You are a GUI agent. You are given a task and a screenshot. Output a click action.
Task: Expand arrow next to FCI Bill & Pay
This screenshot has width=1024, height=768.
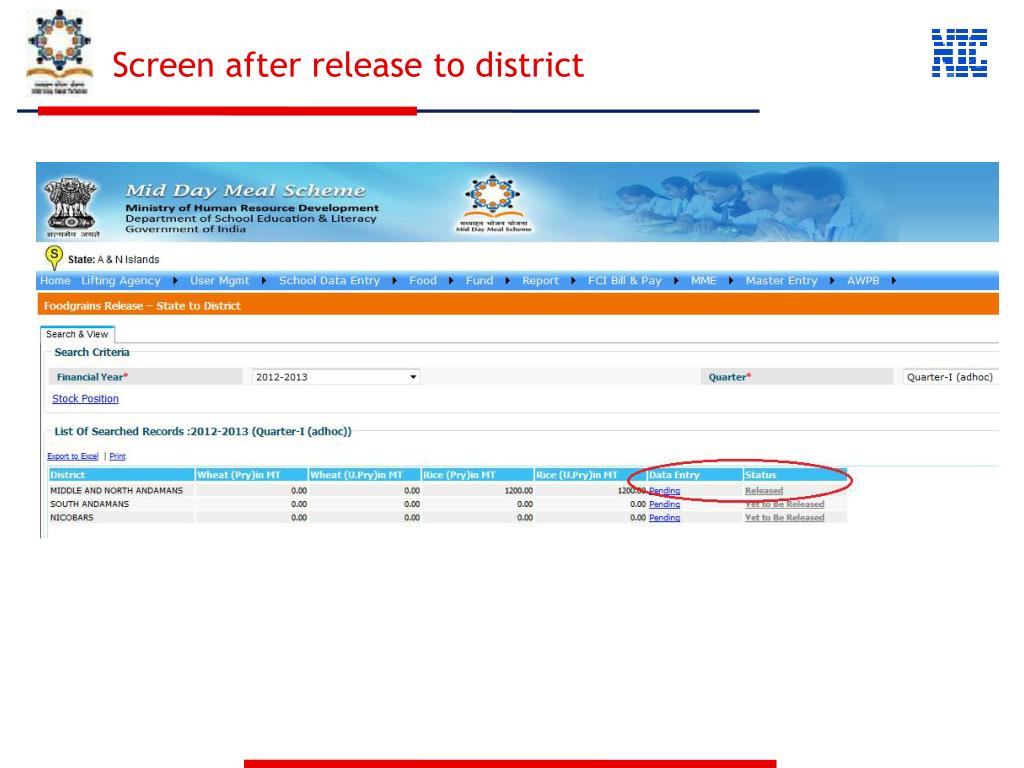[x=676, y=280]
